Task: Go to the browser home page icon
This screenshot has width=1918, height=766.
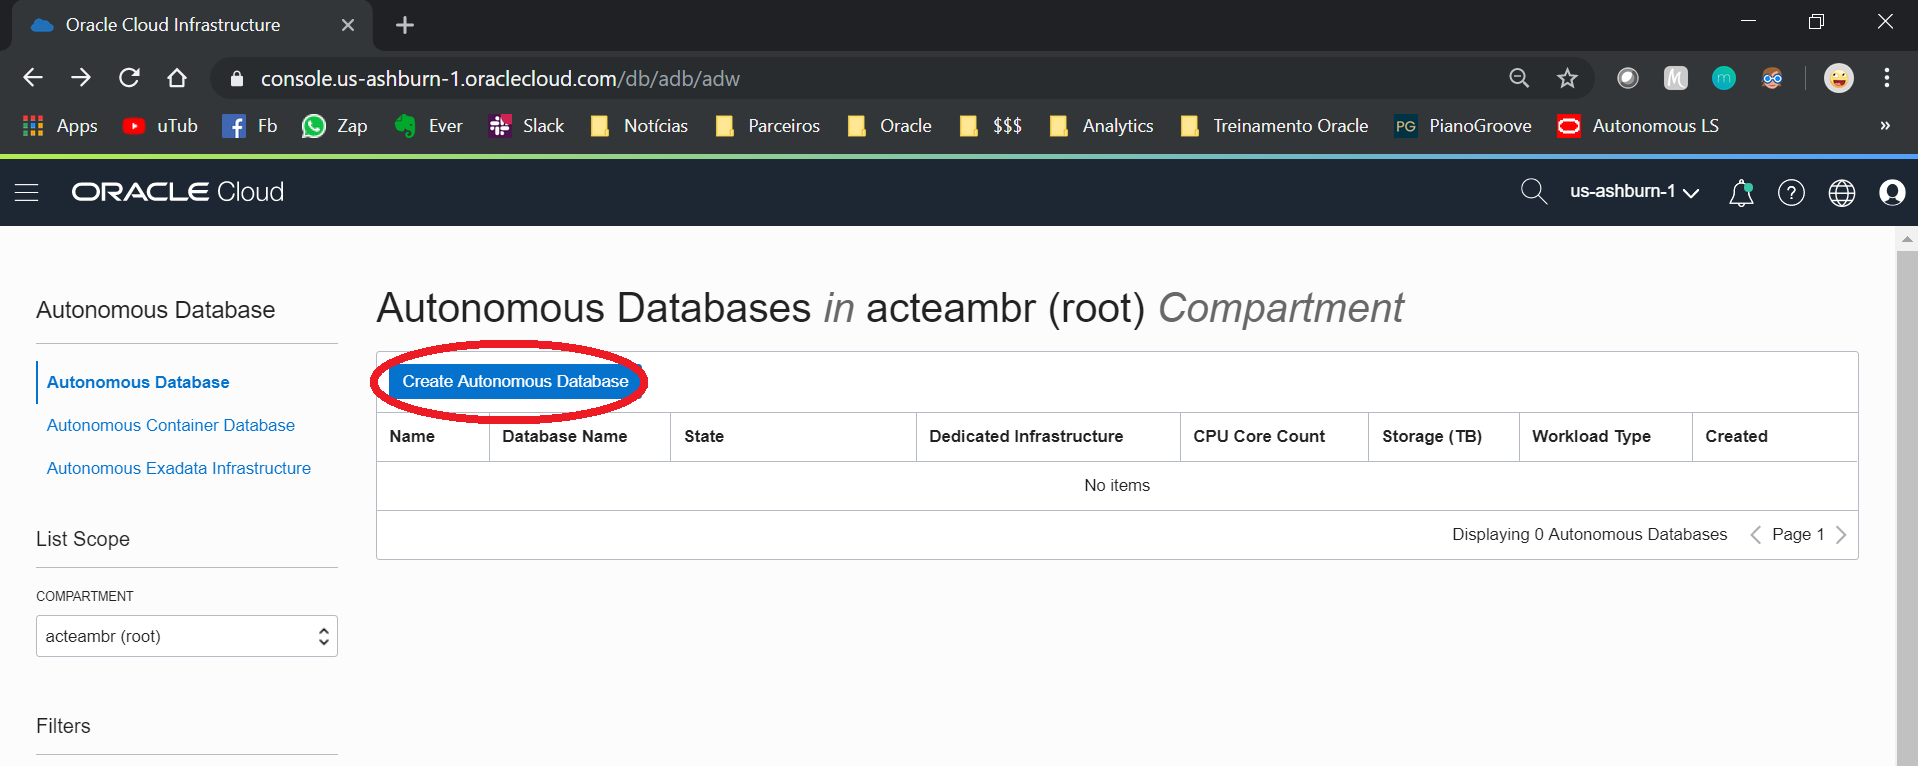Action: click(177, 78)
